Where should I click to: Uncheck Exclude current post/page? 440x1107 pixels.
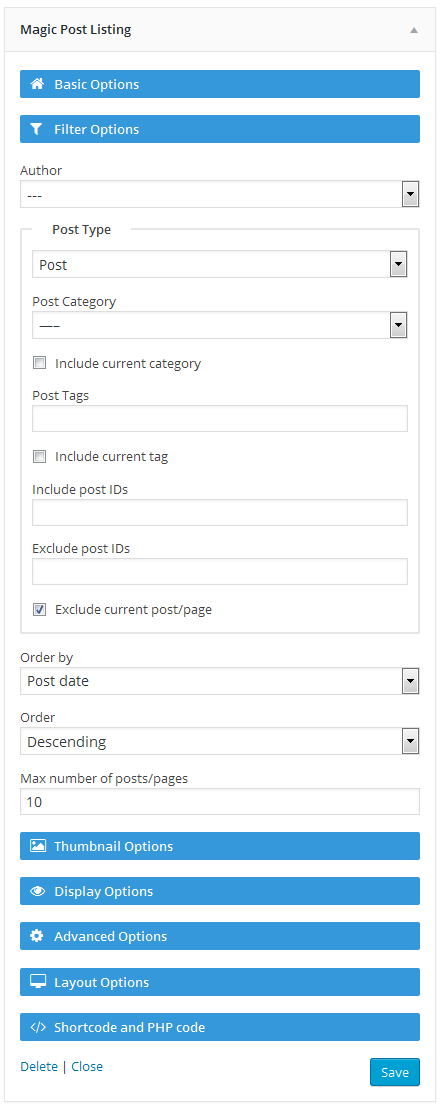(40, 609)
